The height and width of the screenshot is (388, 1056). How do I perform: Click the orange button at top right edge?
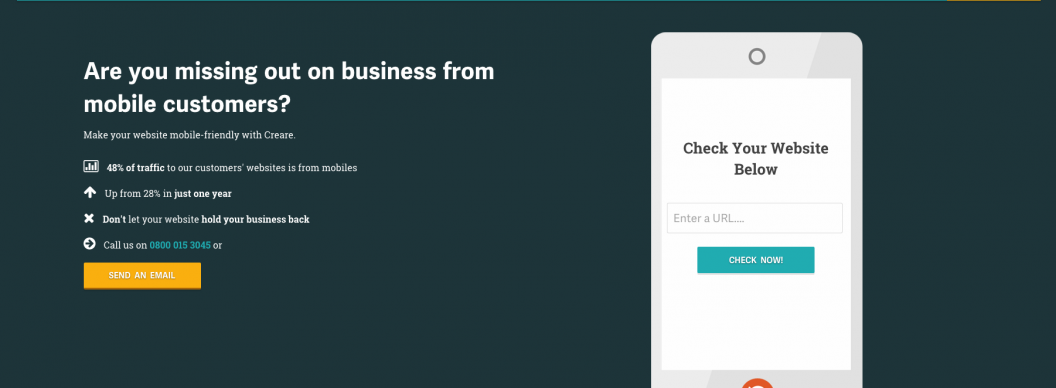click(993, 1)
